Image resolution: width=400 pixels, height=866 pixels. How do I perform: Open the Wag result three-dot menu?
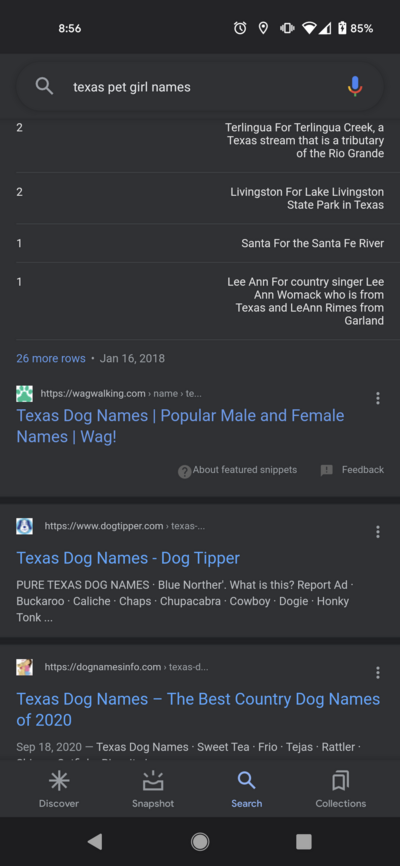[378, 398]
